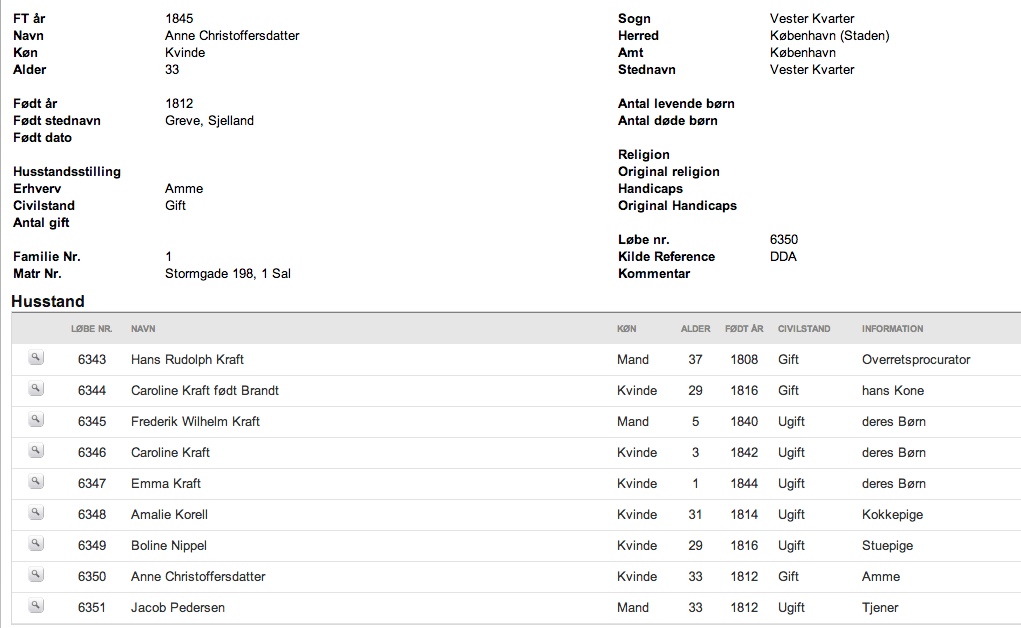Click the CIVILSTAND column header

coord(804,329)
